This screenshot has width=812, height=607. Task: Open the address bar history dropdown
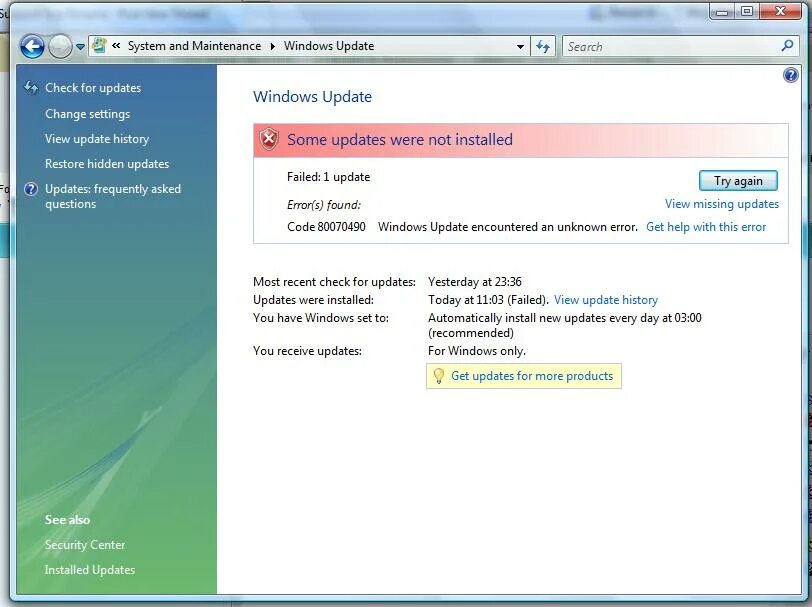520,47
